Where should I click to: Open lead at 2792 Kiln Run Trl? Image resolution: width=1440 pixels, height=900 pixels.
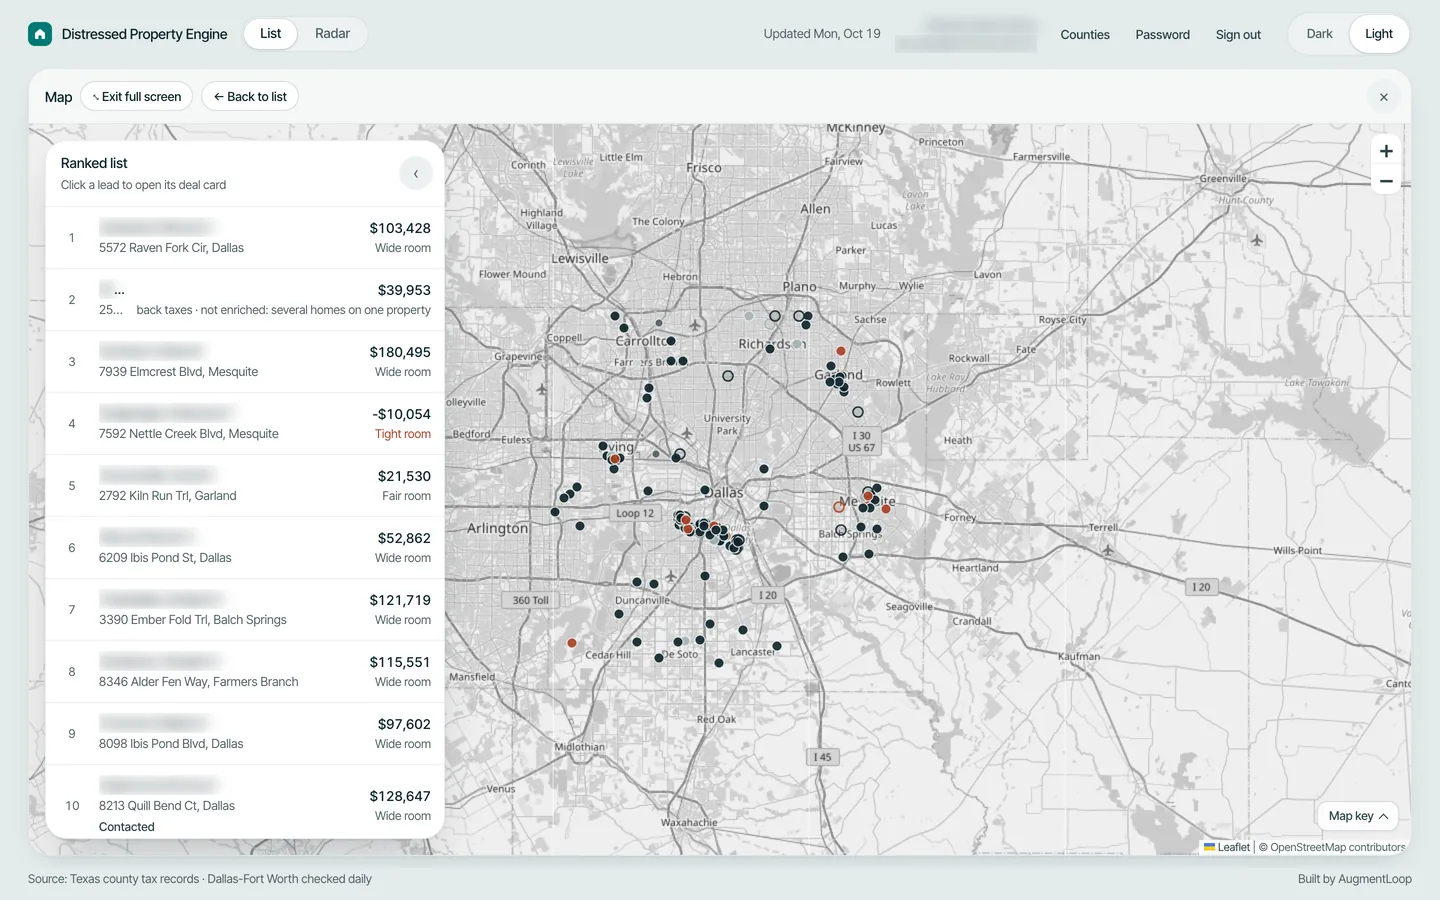click(x=245, y=486)
